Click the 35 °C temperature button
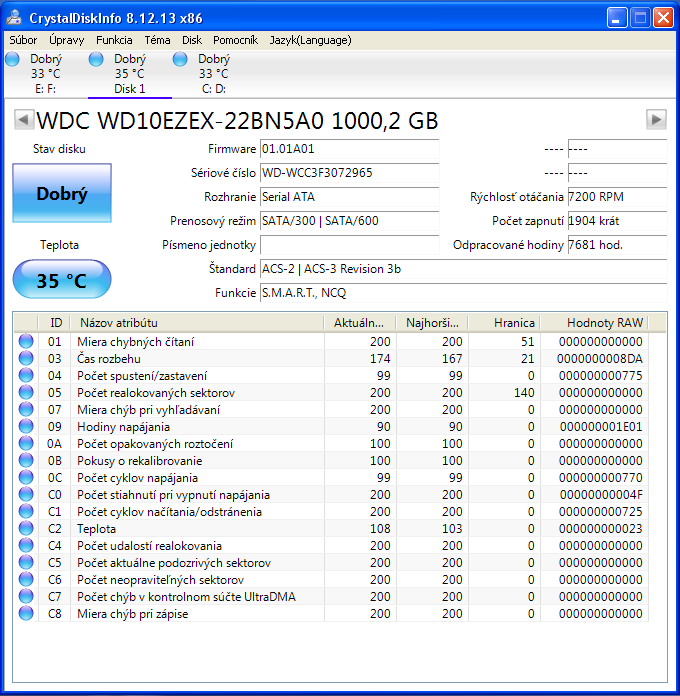 tap(62, 280)
